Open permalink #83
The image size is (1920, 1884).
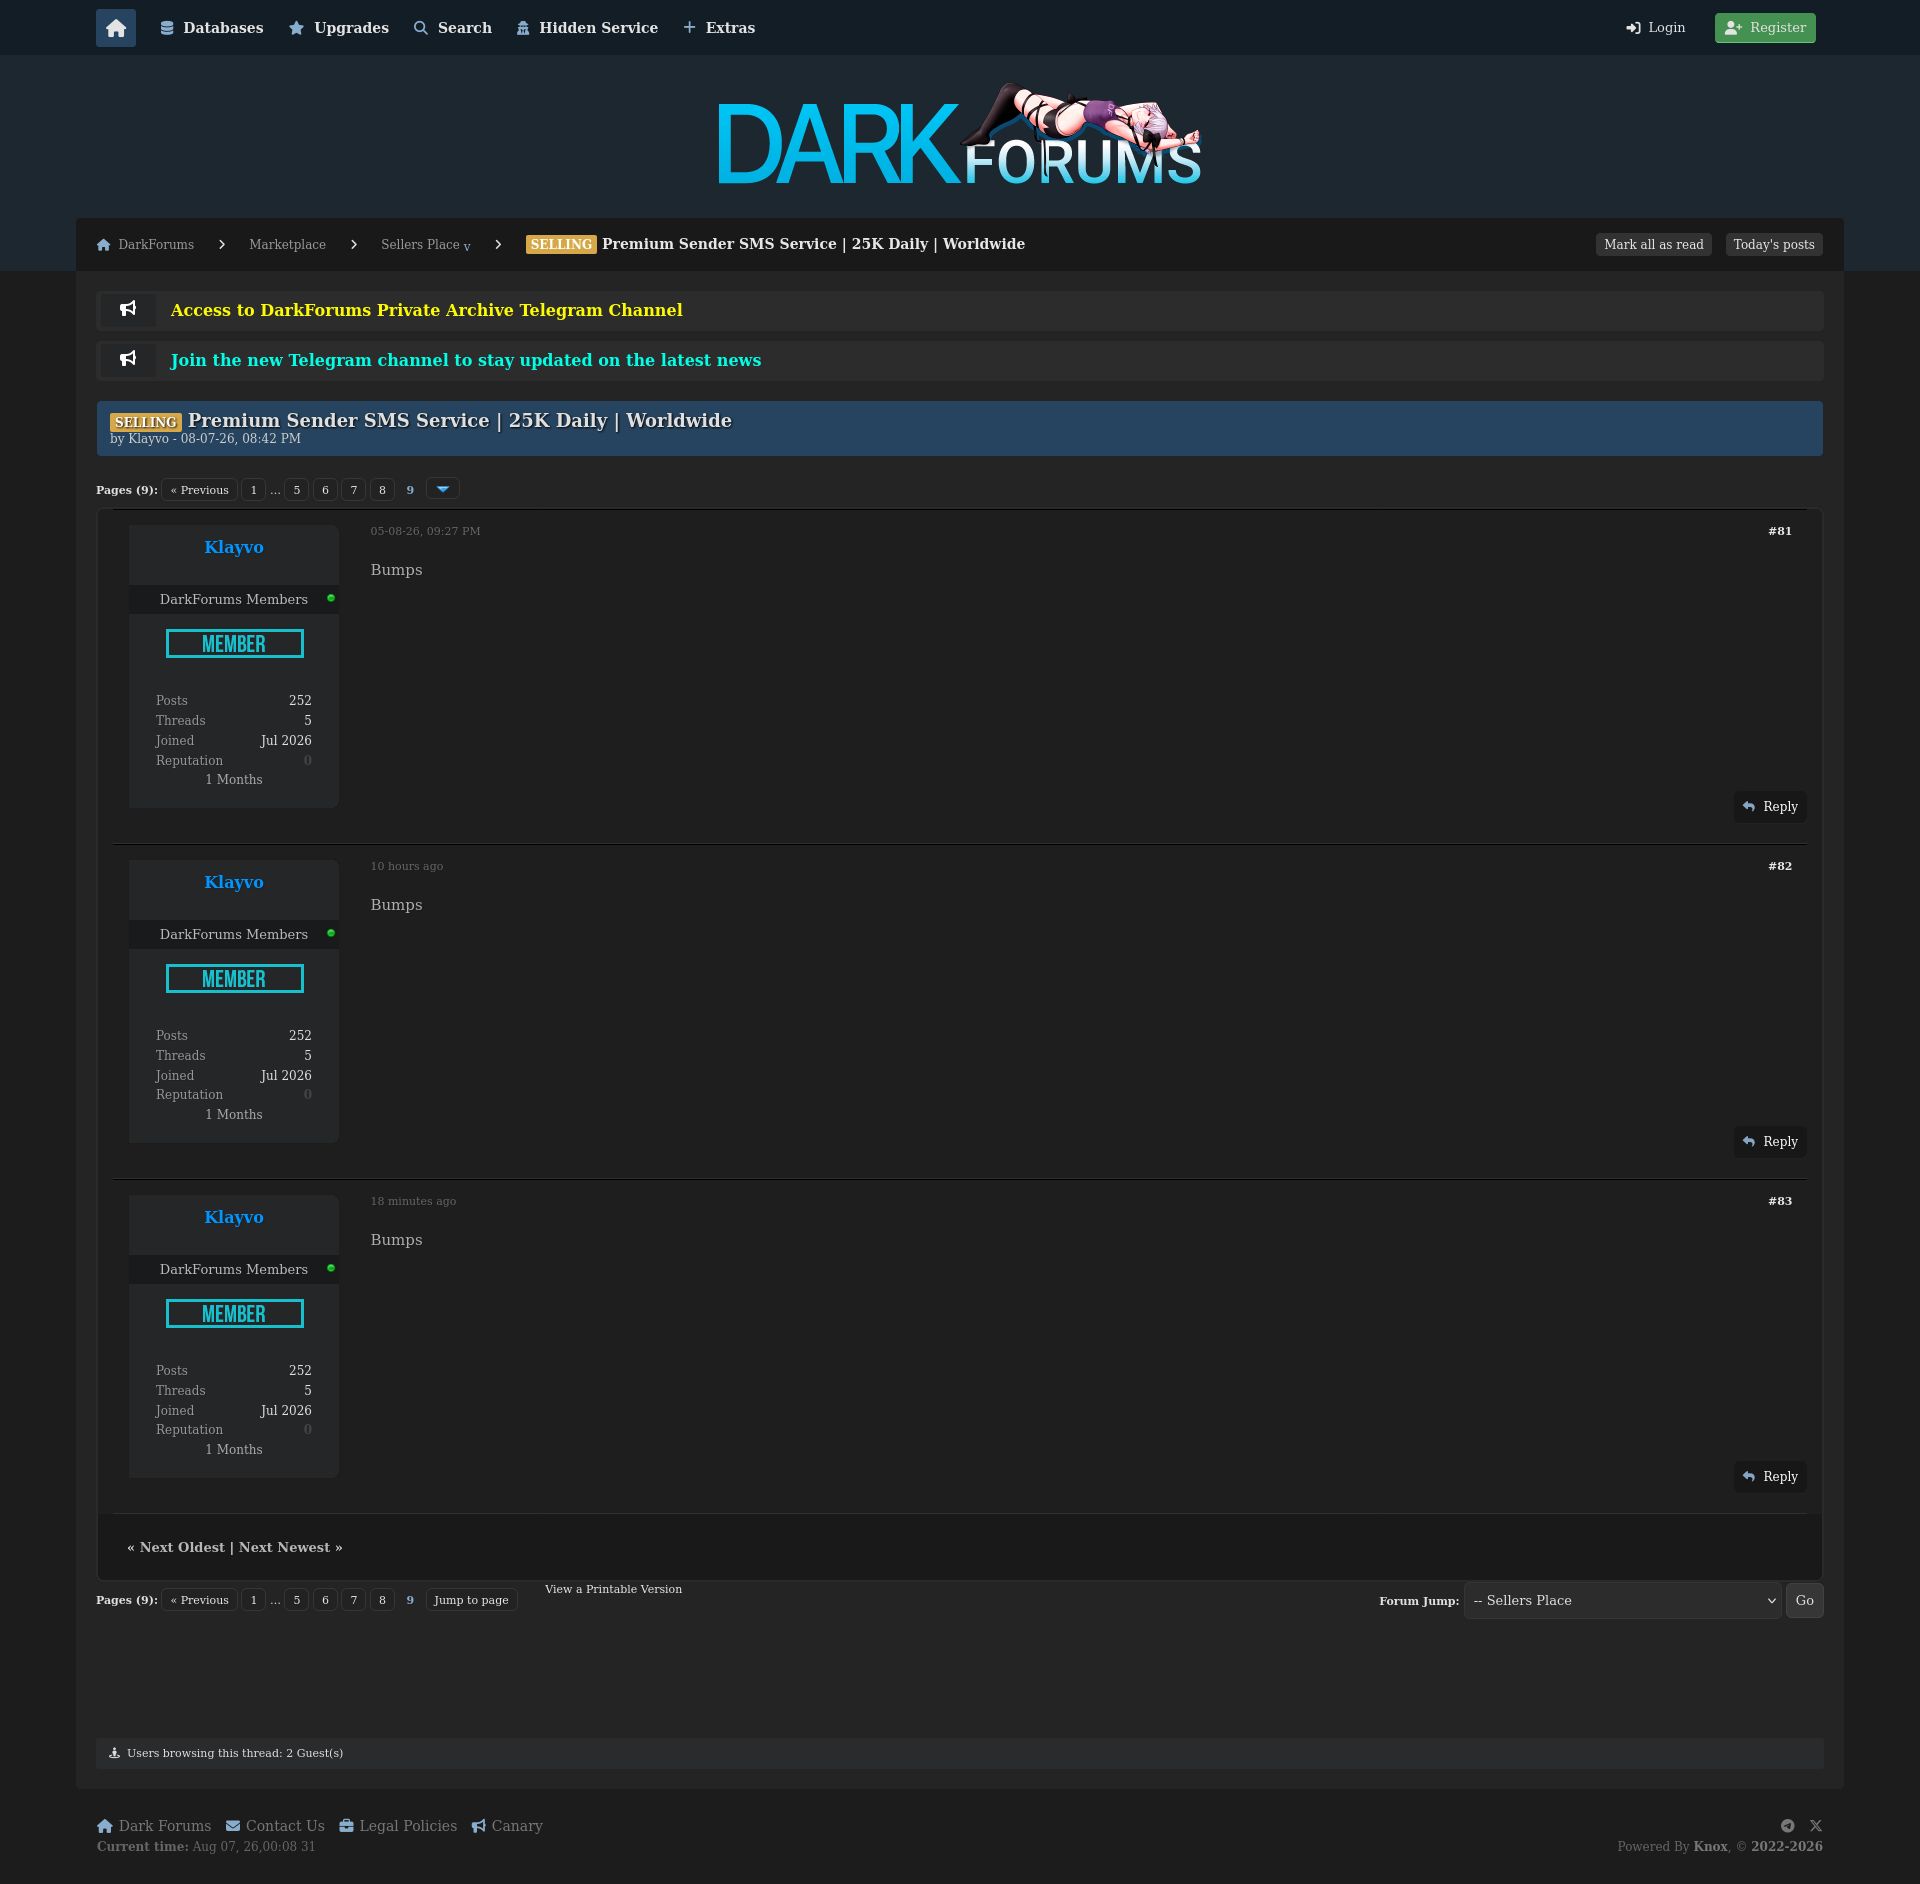pyautogui.click(x=1780, y=1201)
